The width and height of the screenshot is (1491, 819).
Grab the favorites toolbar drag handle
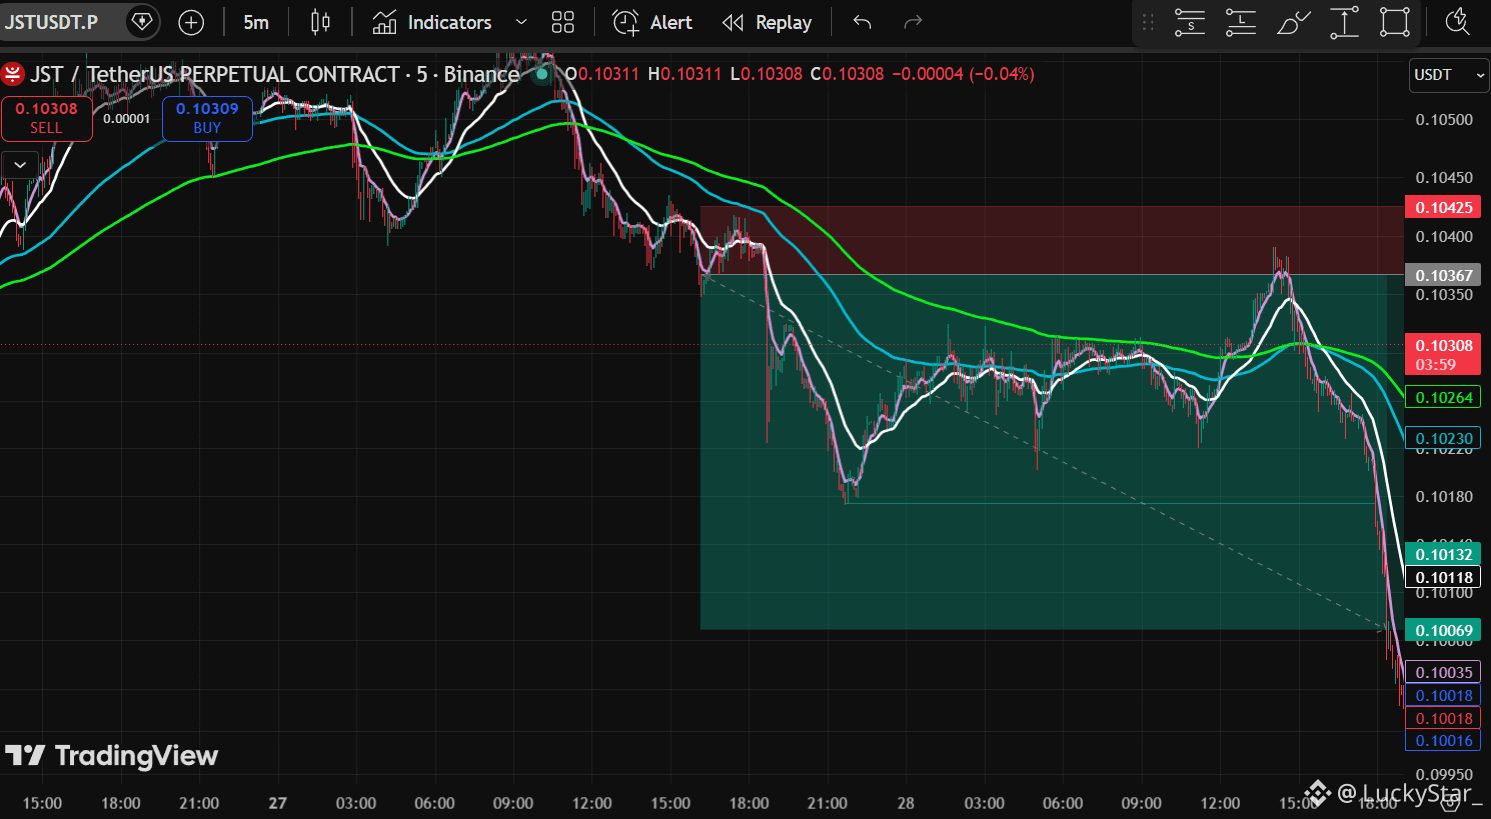(1148, 22)
